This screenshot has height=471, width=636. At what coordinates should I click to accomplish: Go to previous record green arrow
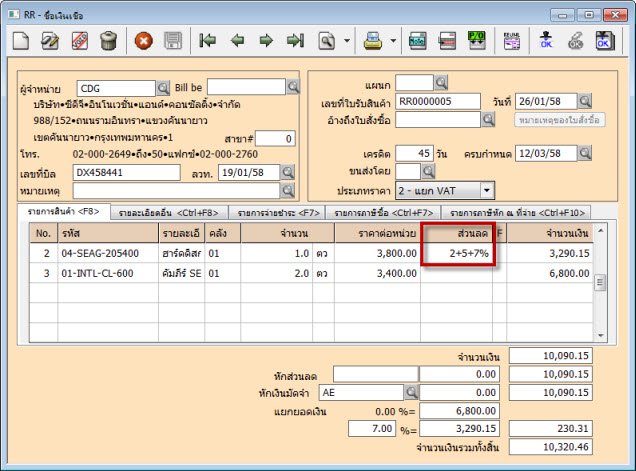point(237,41)
